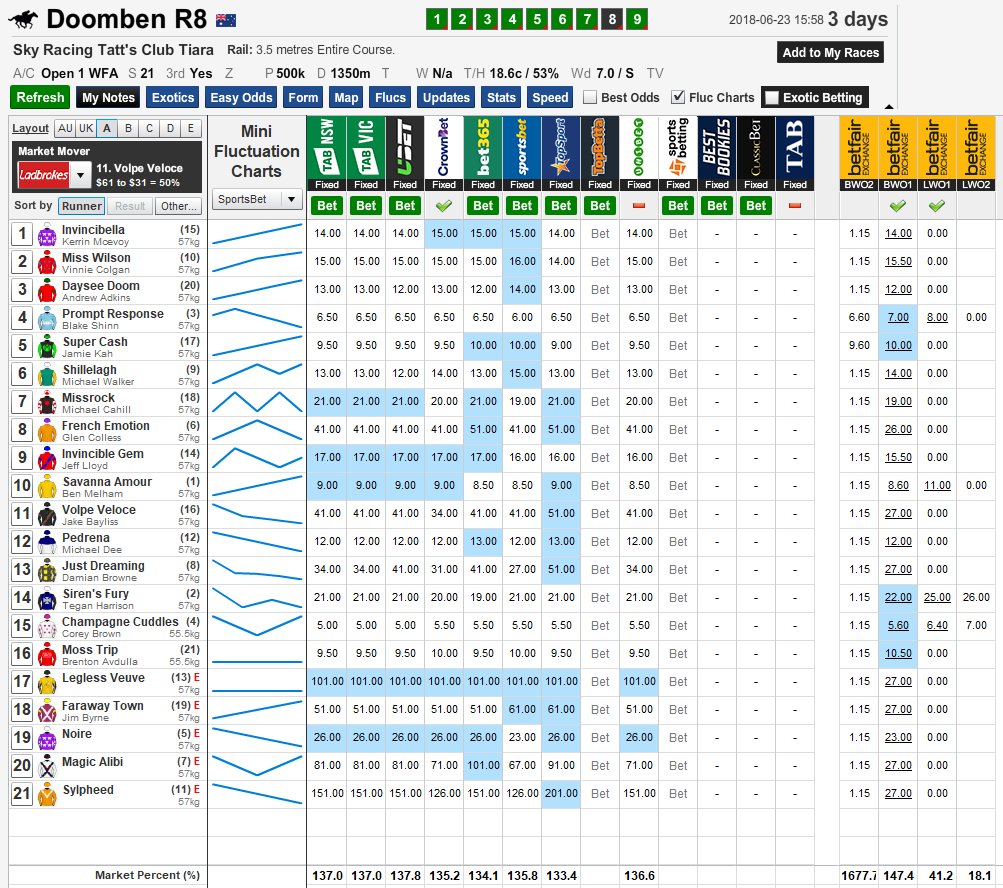Click the TopBetta bookmaker logo

(x=600, y=147)
